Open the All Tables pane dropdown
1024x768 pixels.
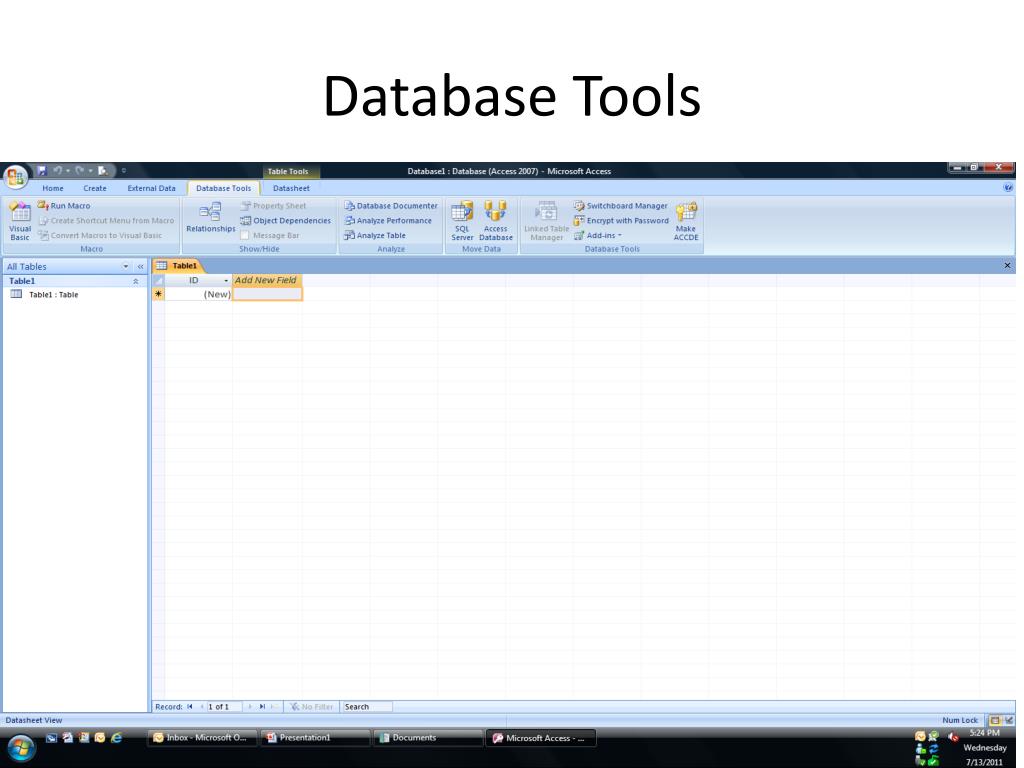tap(125, 266)
